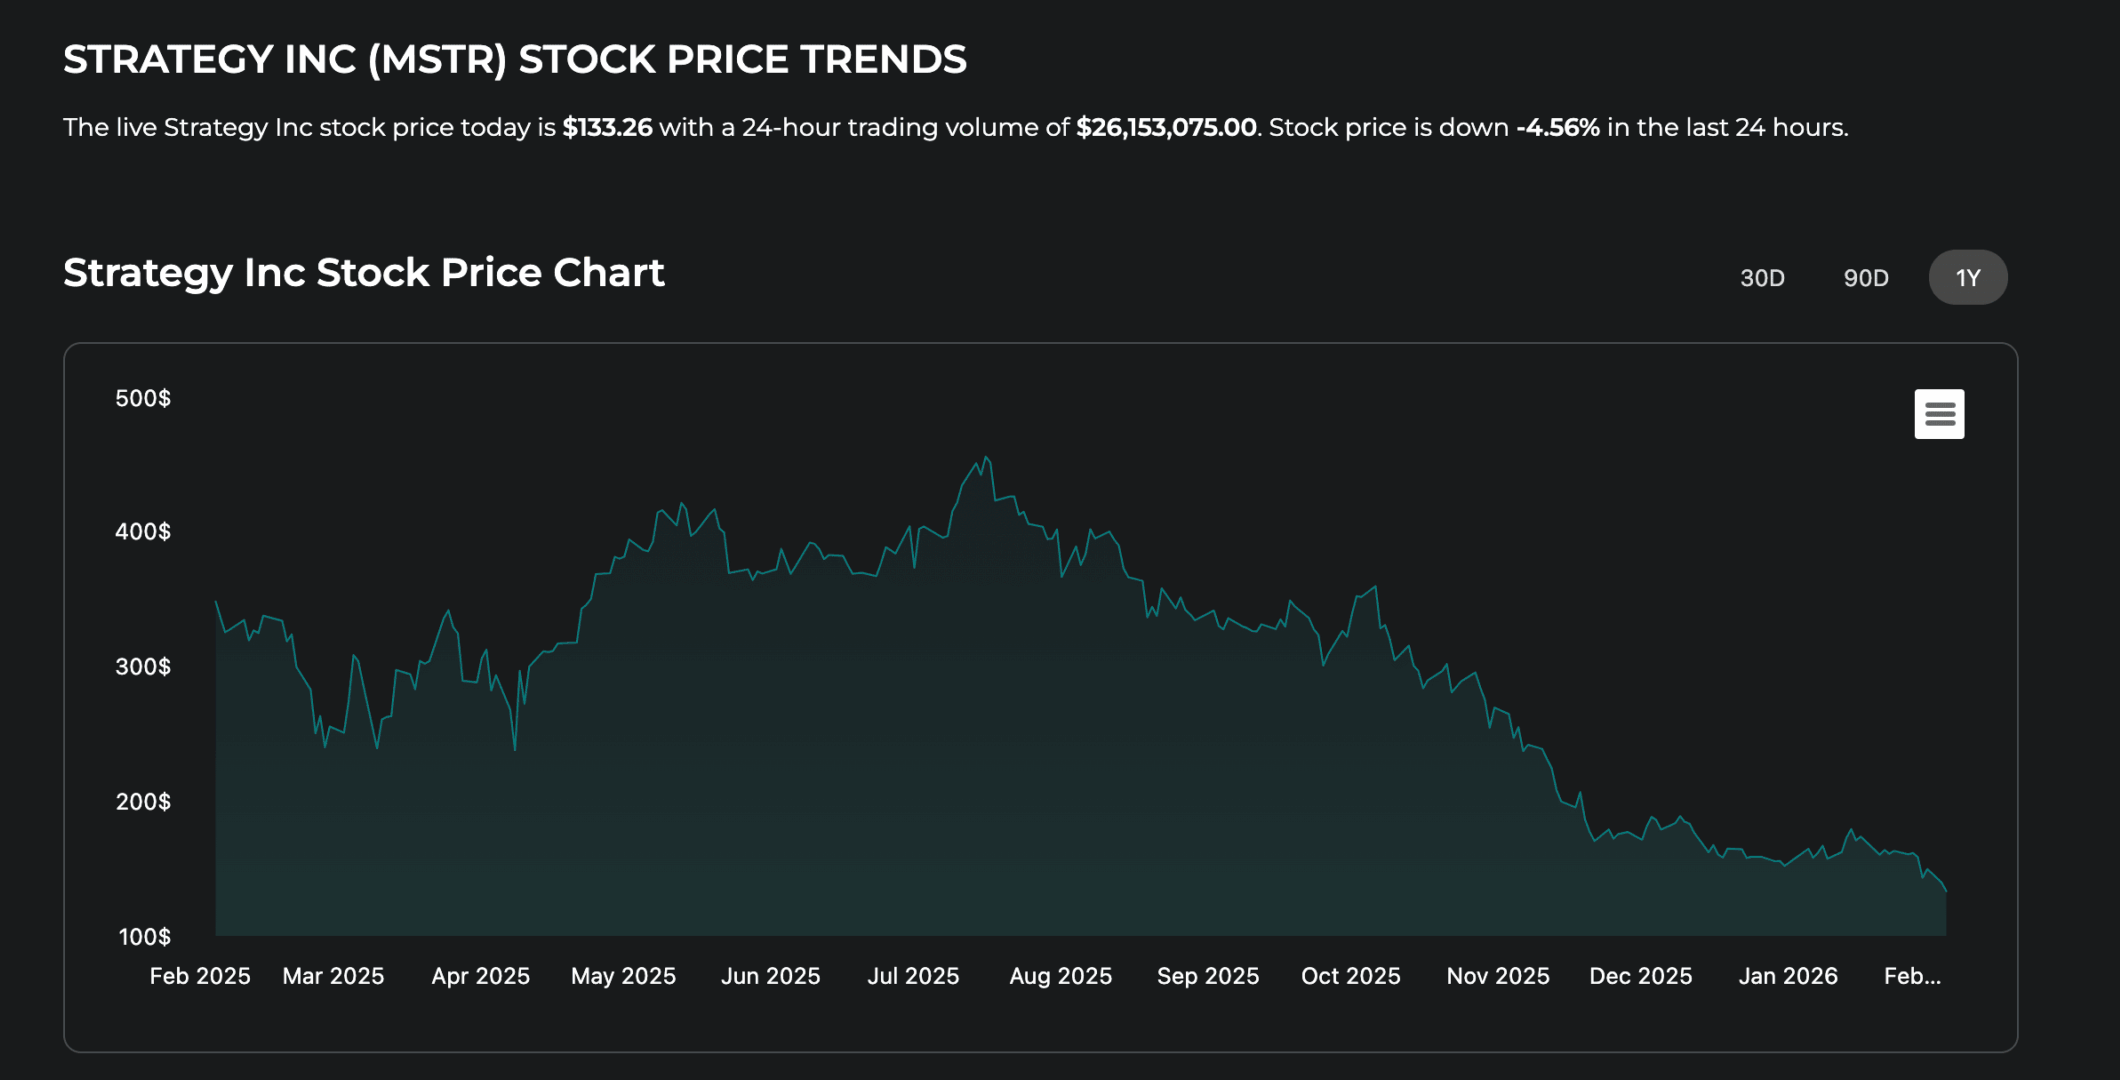Image resolution: width=2120 pixels, height=1080 pixels.
Task: Click the Jul 2025 x-axis label
Action: pos(913,976)
